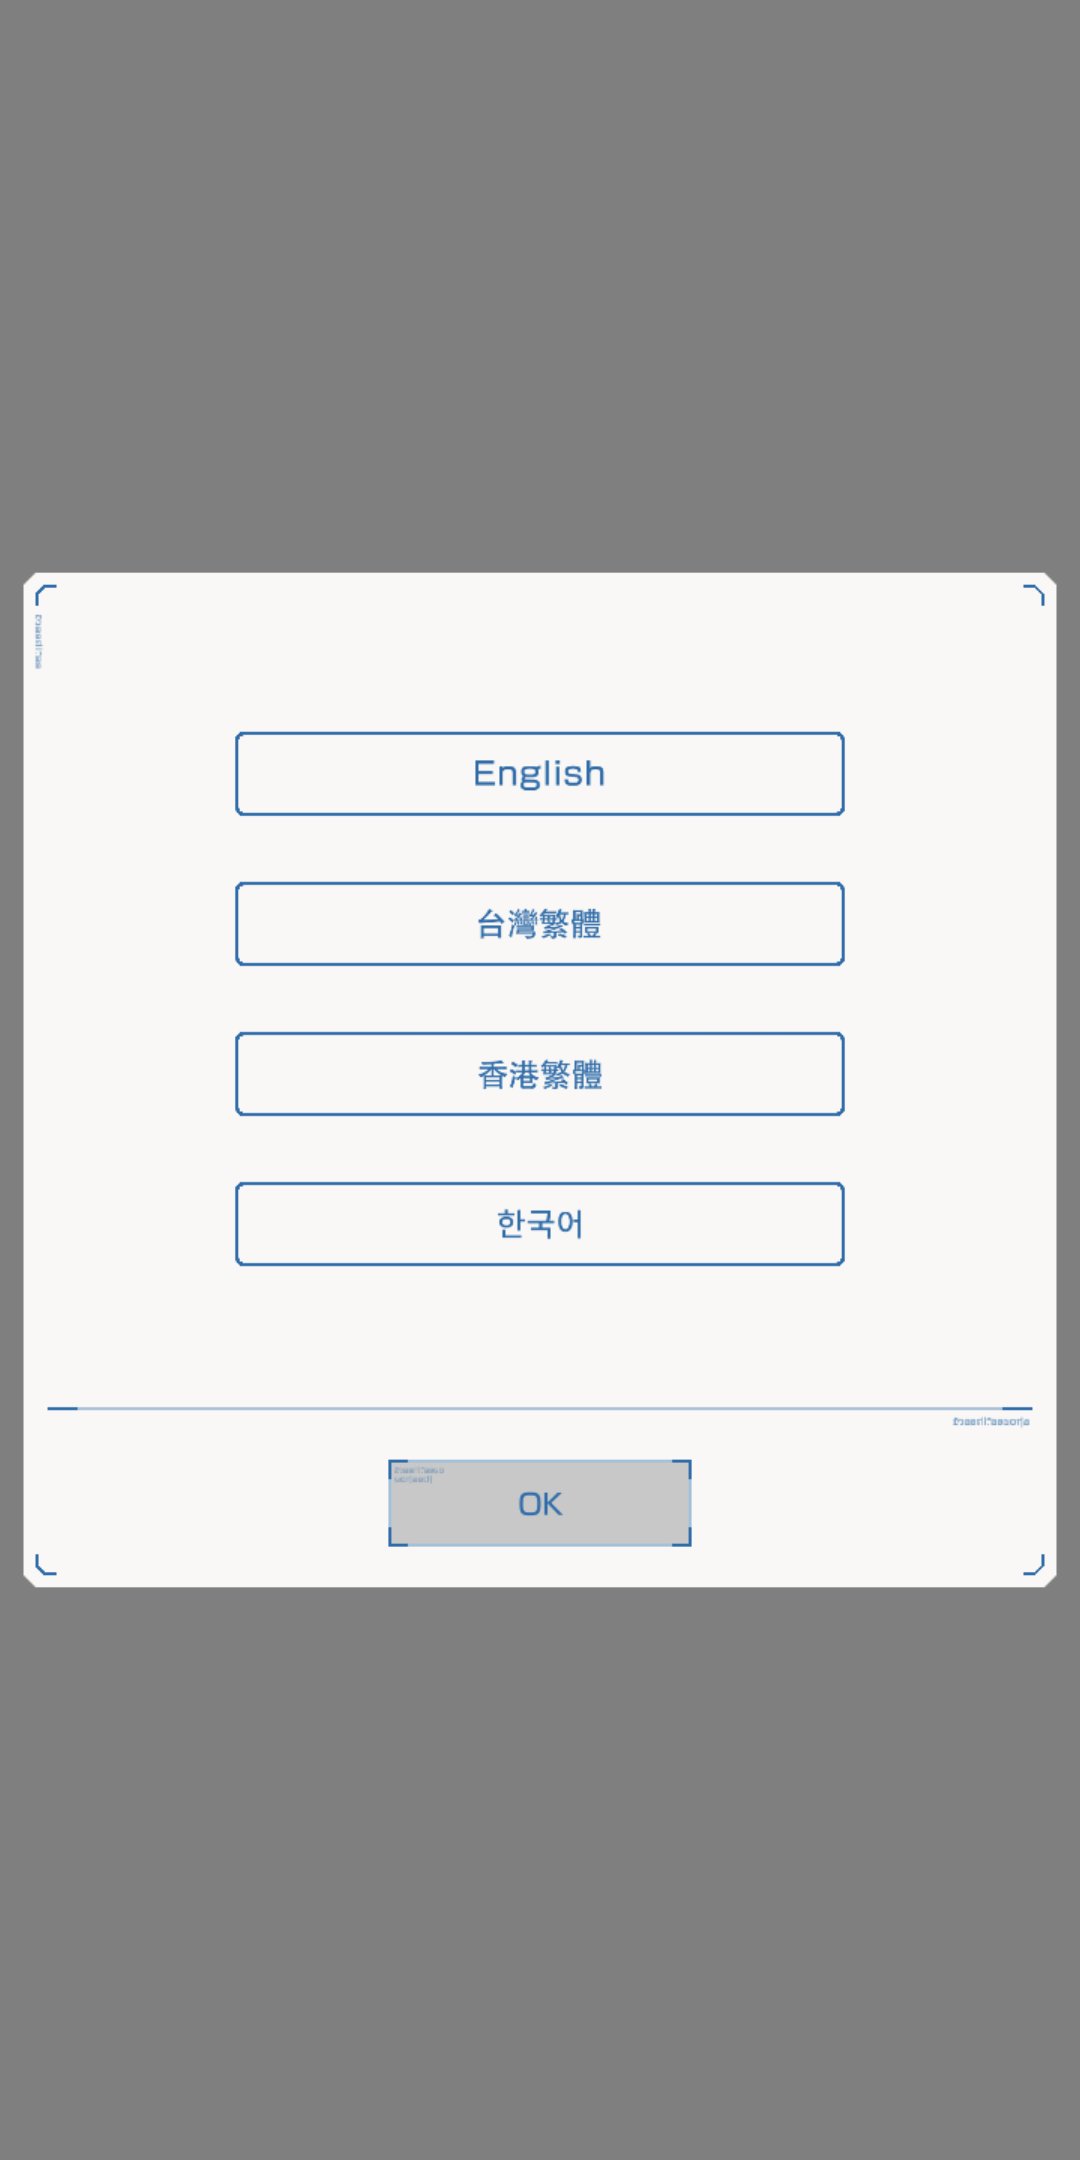Confirm selection with the OK button
Viewport: 1080px width, 2160px height.
pyautogui.click(x=540, y=1504)
